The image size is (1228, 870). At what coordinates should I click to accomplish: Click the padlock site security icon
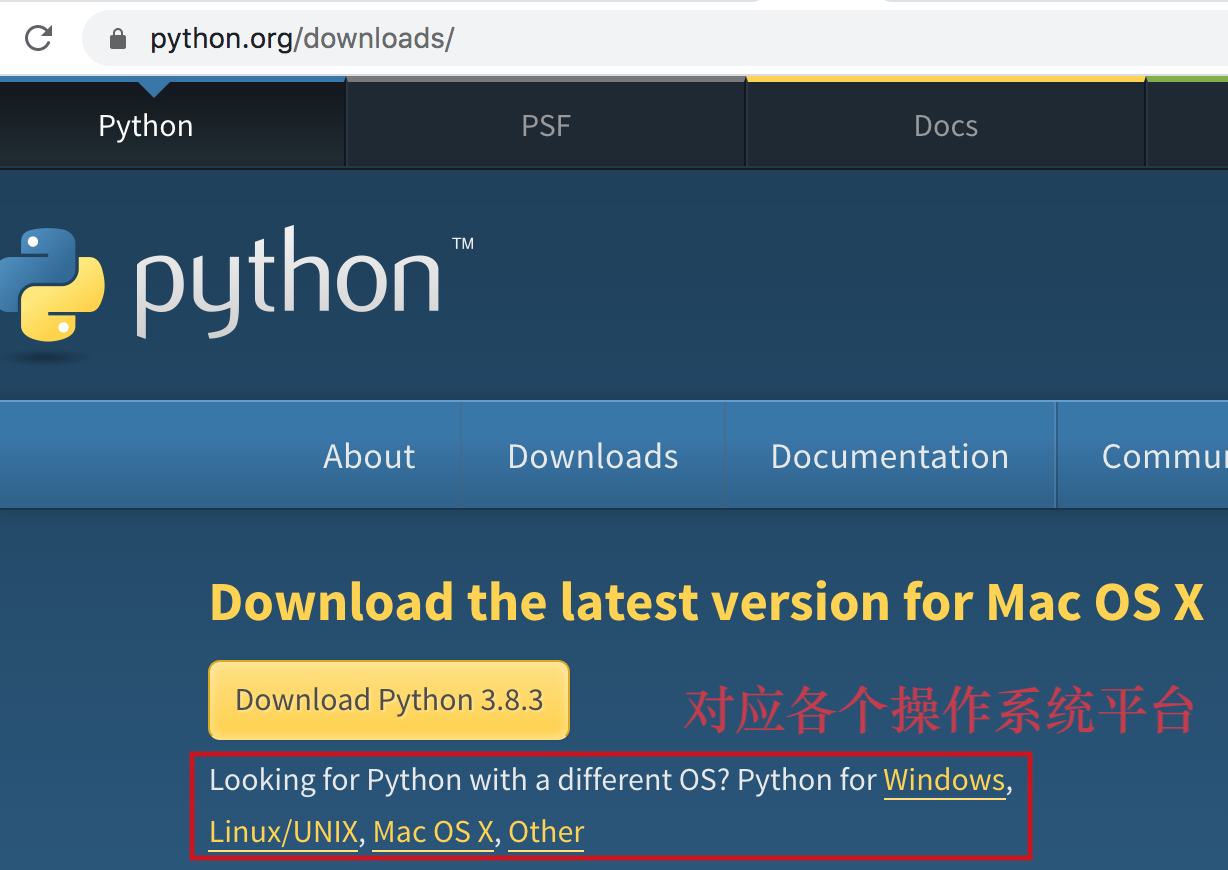pos(117,38)
